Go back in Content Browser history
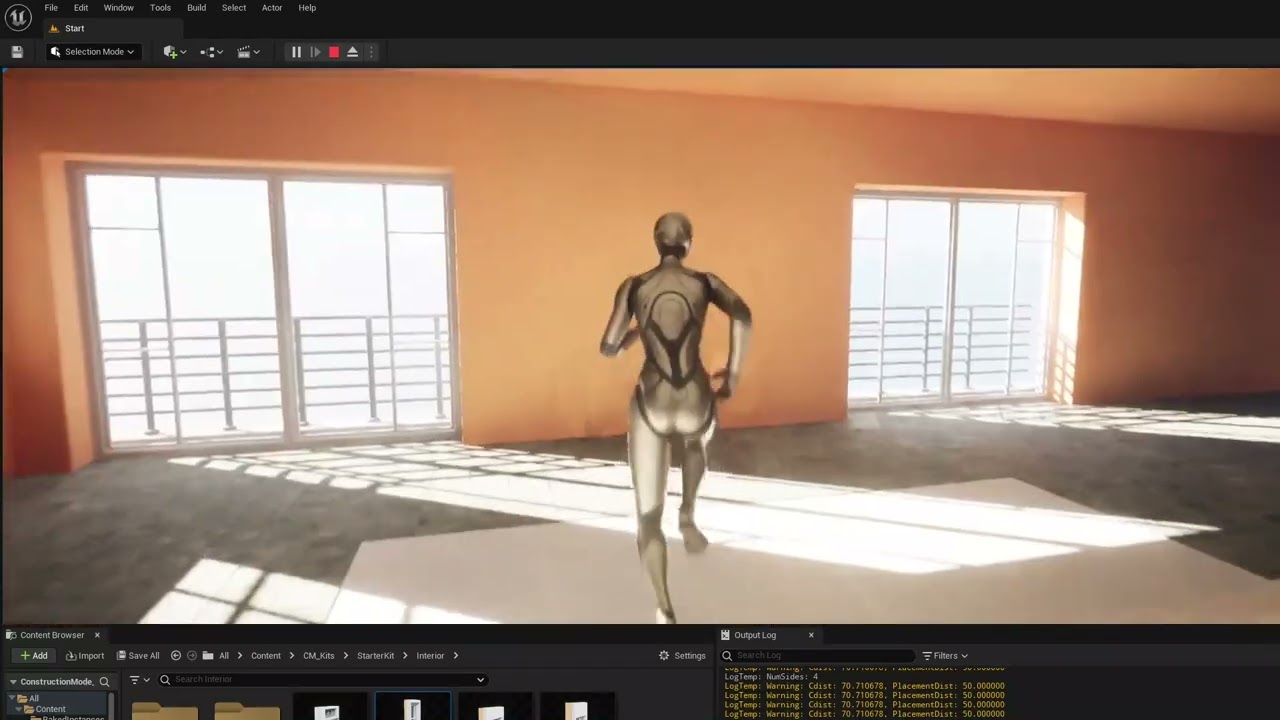Viewport: 1280px width, 720px height. (175, 656)
